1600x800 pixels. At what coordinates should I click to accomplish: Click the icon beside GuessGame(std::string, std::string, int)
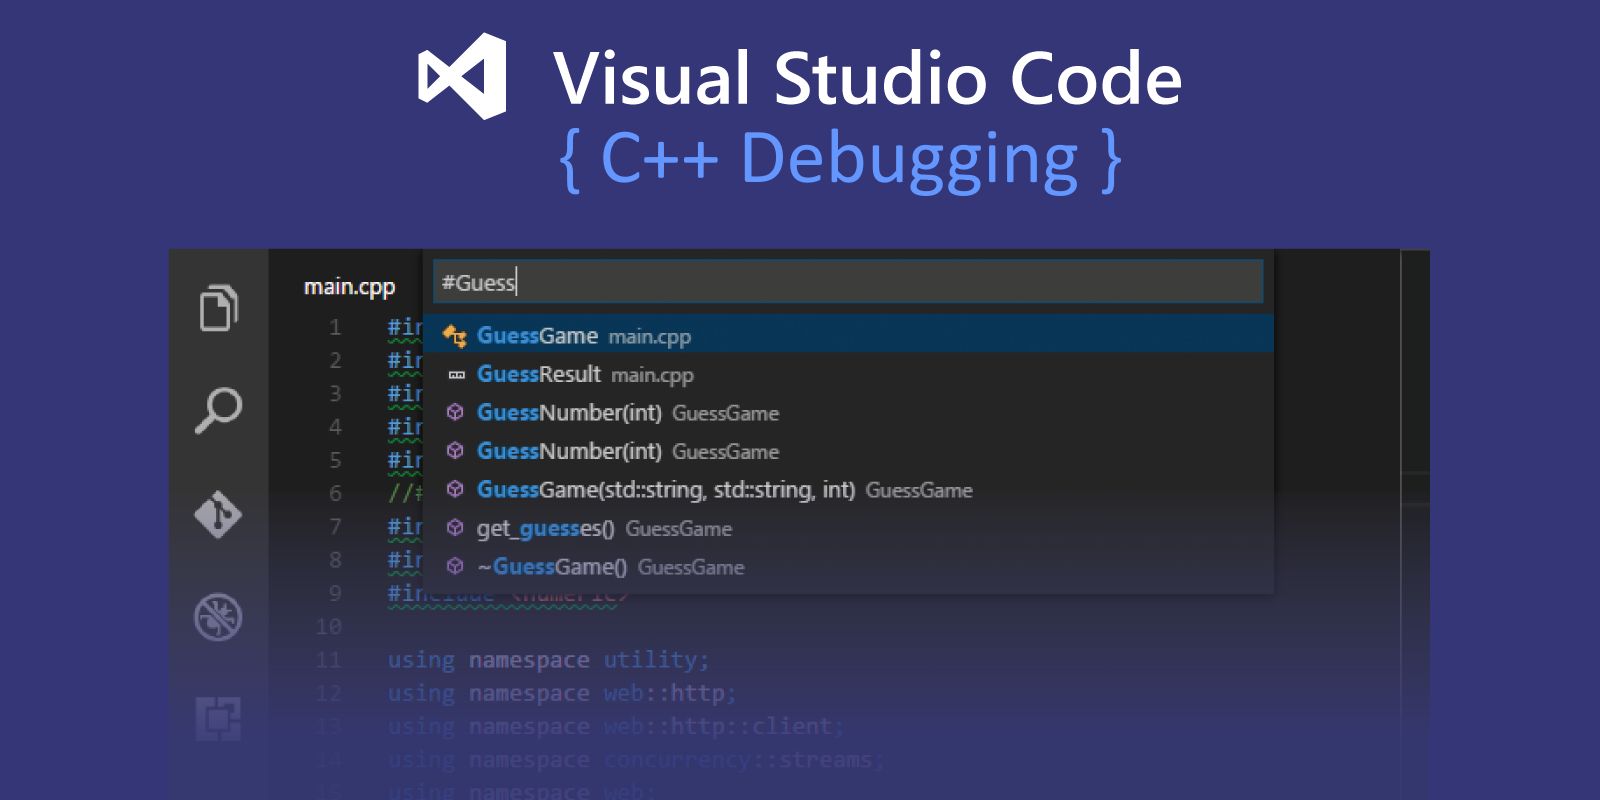(x=455, y=489)
